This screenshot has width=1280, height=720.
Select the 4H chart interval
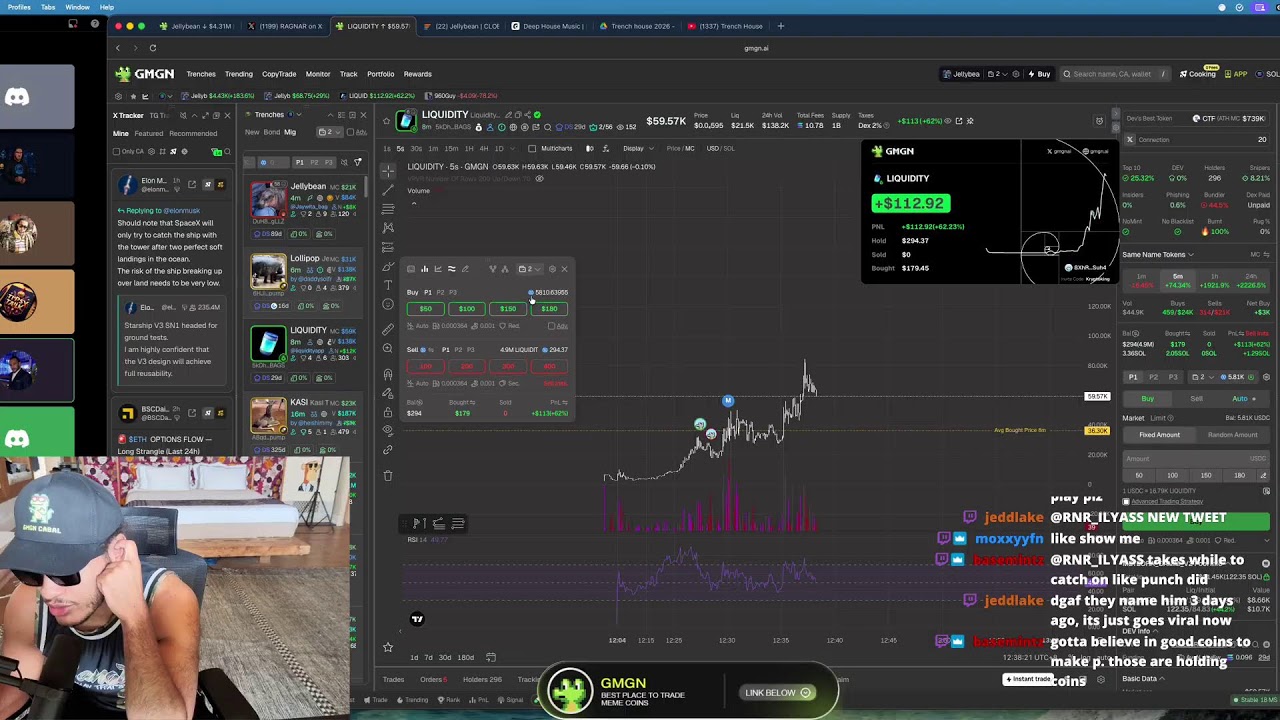coord(484,148)
